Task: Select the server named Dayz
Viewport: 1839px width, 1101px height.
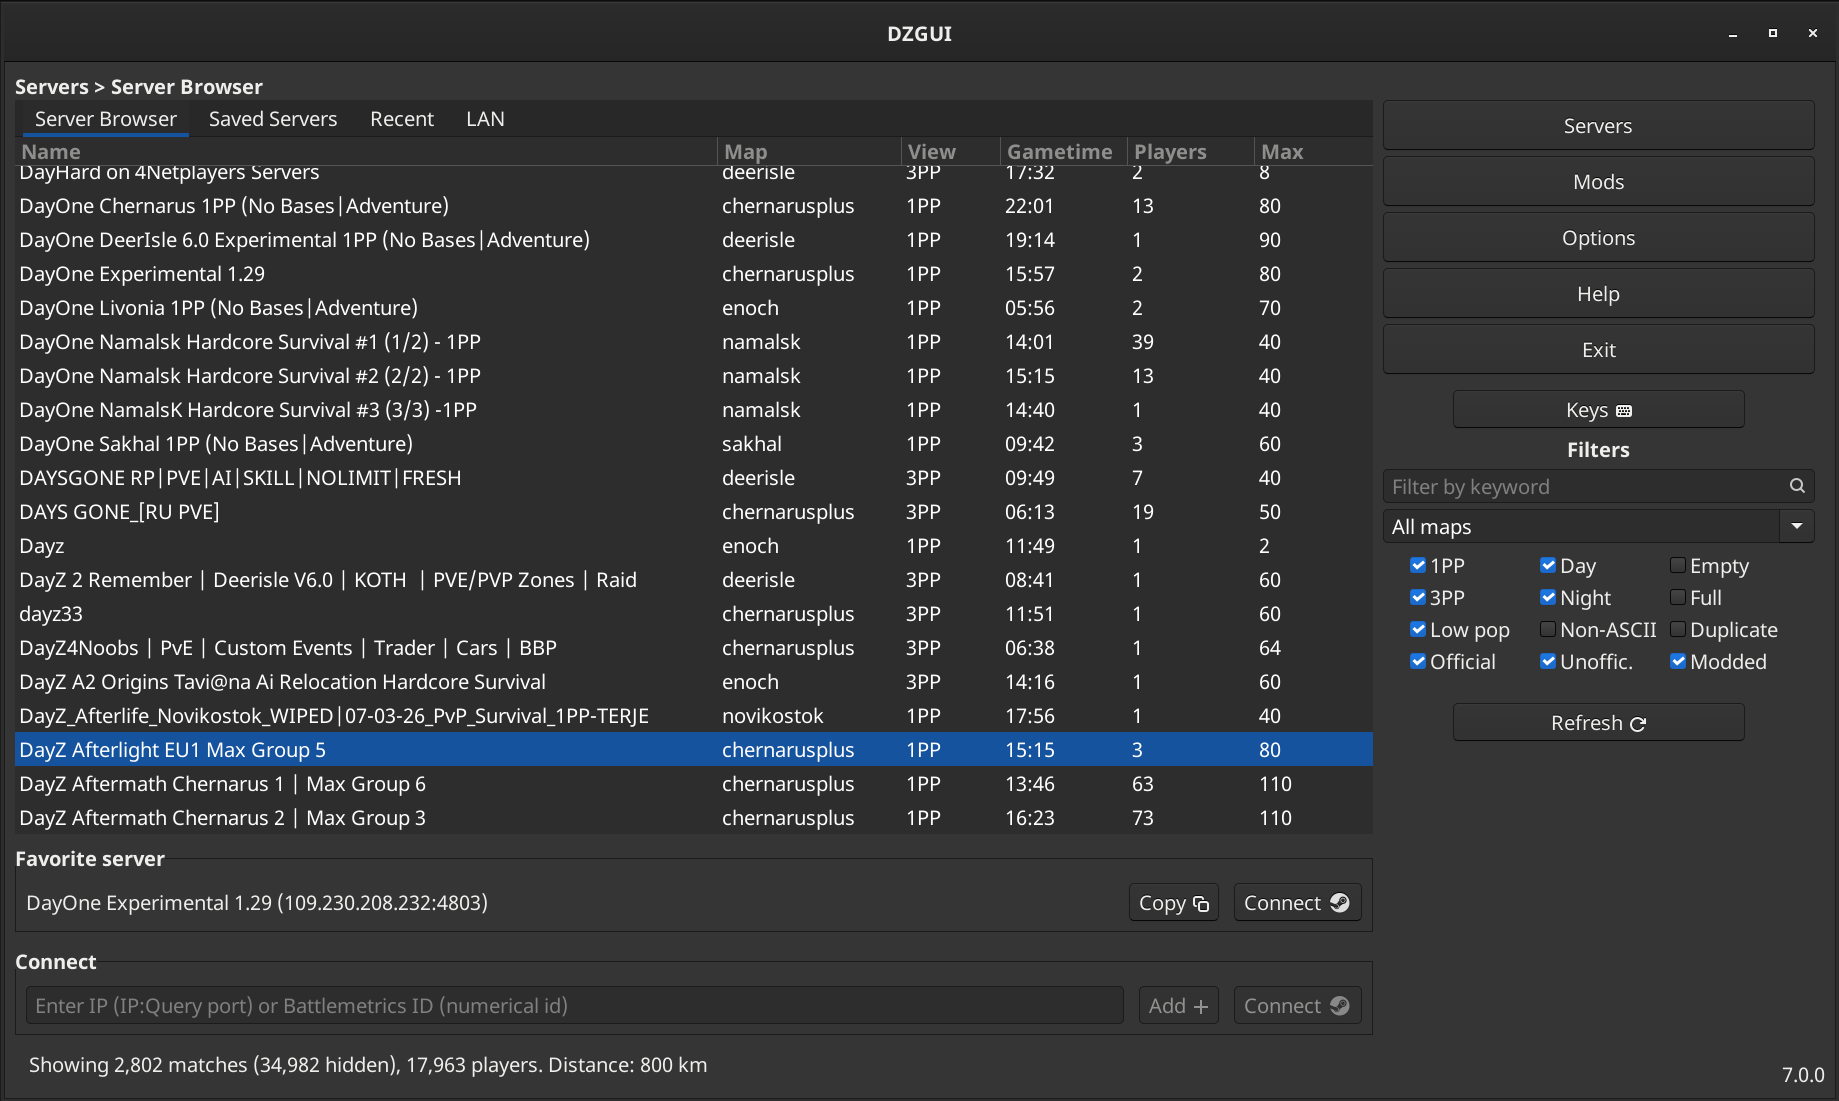Action: [x=694, y=546]
